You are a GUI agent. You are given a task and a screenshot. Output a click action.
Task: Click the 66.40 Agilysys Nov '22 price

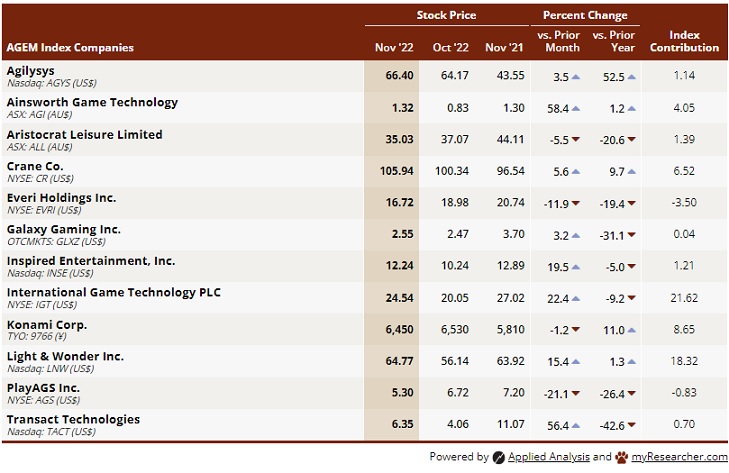pyautogui.click(x=399, y=75)
